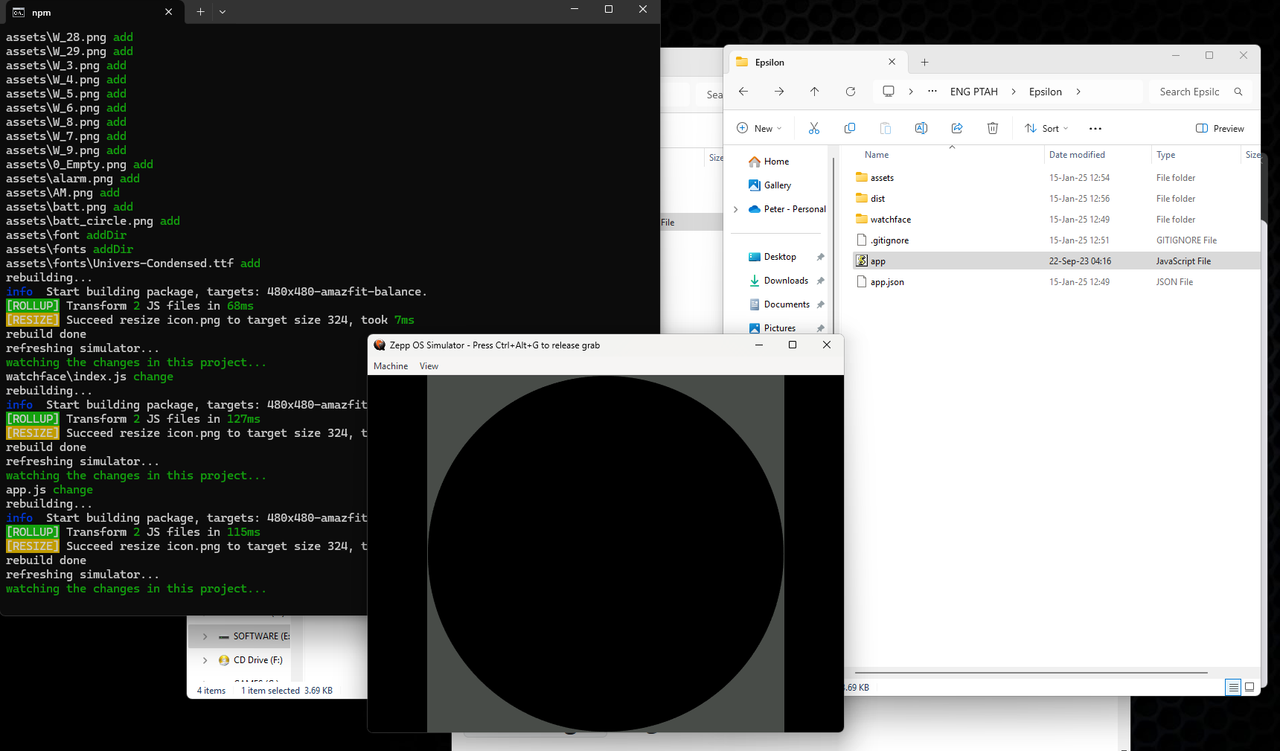Screen dimensions: 1280x751
Task: Expand chevron after This PC icon in breadcrumb
Action: (x=911, y=91)
